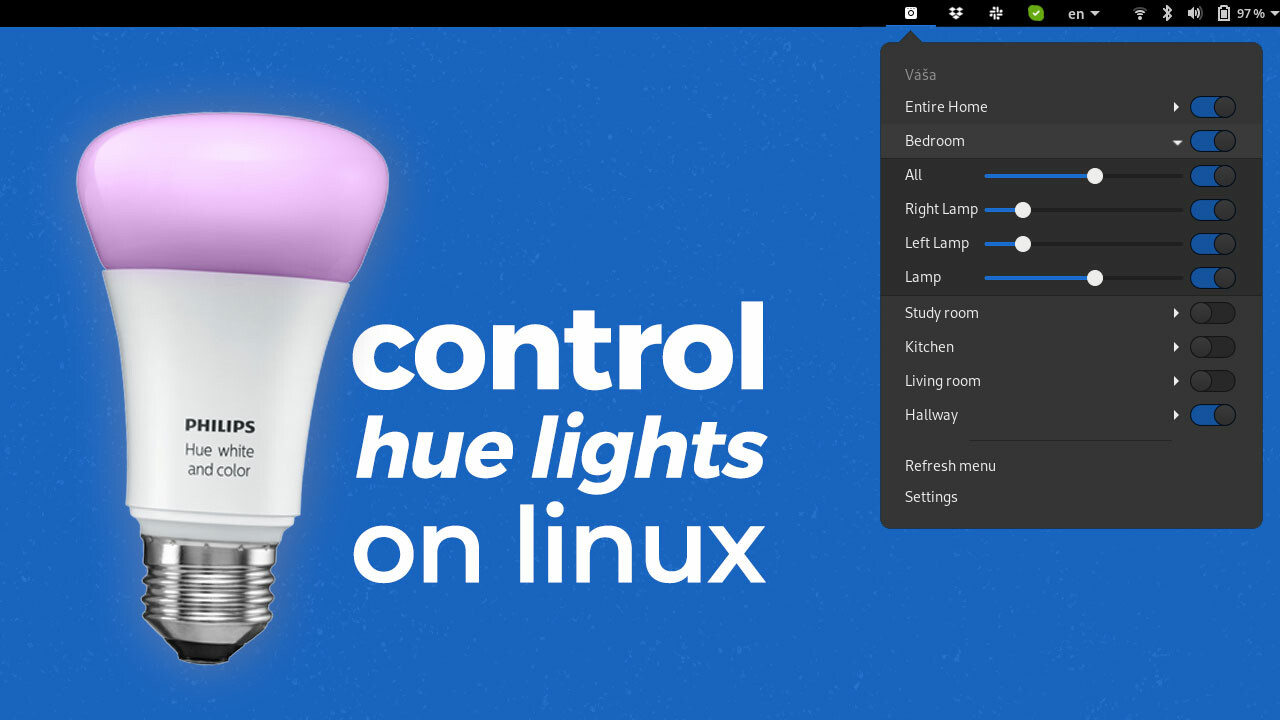Expand the Hallway submenu arrow
Viewport: 1280px width, 720px height.
click(x=1177, y=415)
